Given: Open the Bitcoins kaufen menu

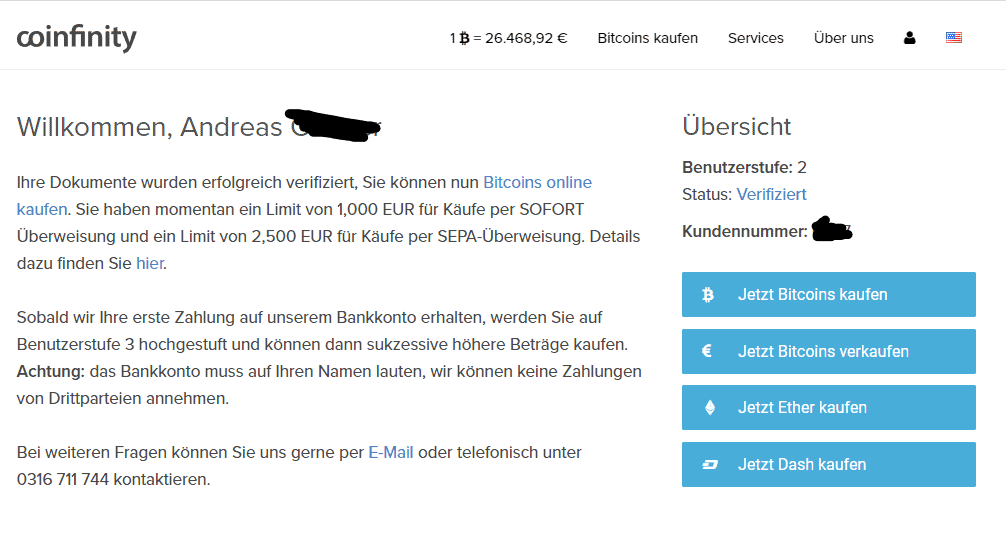Looking at the screenshot, I should click(x=647, y=38).
